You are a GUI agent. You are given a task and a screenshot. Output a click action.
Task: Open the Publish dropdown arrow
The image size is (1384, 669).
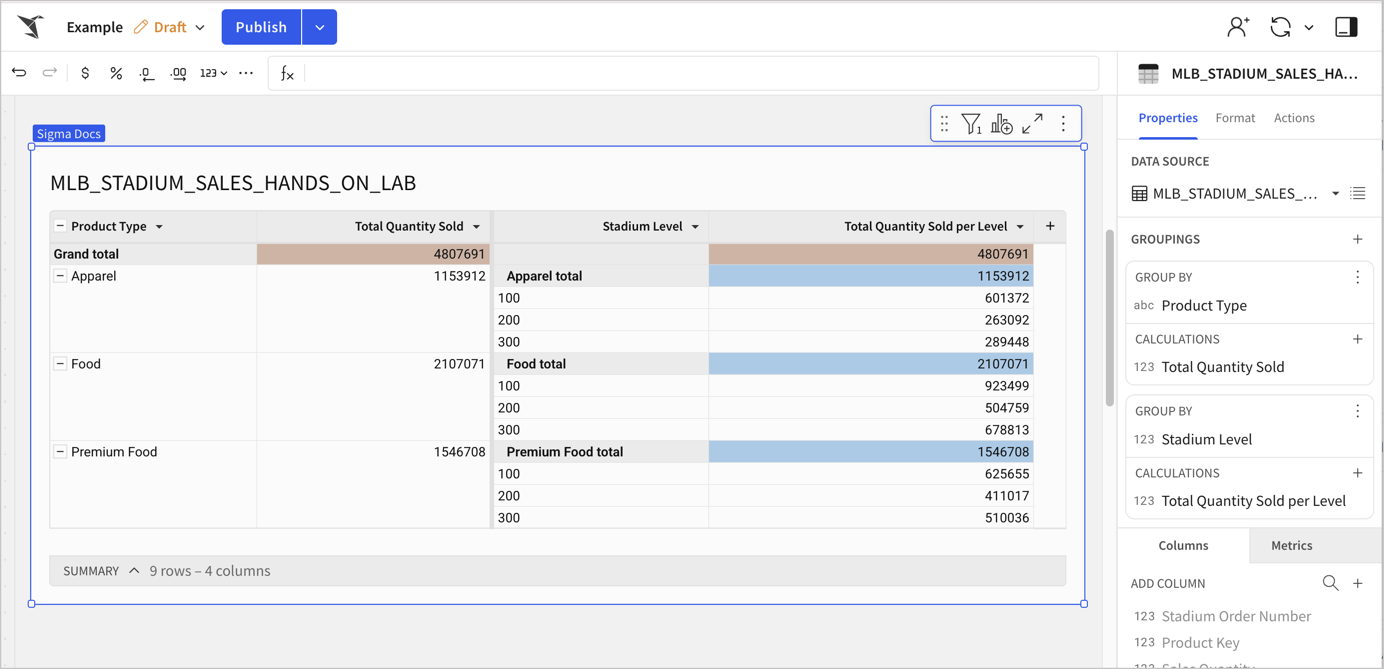tap(320, 27)
